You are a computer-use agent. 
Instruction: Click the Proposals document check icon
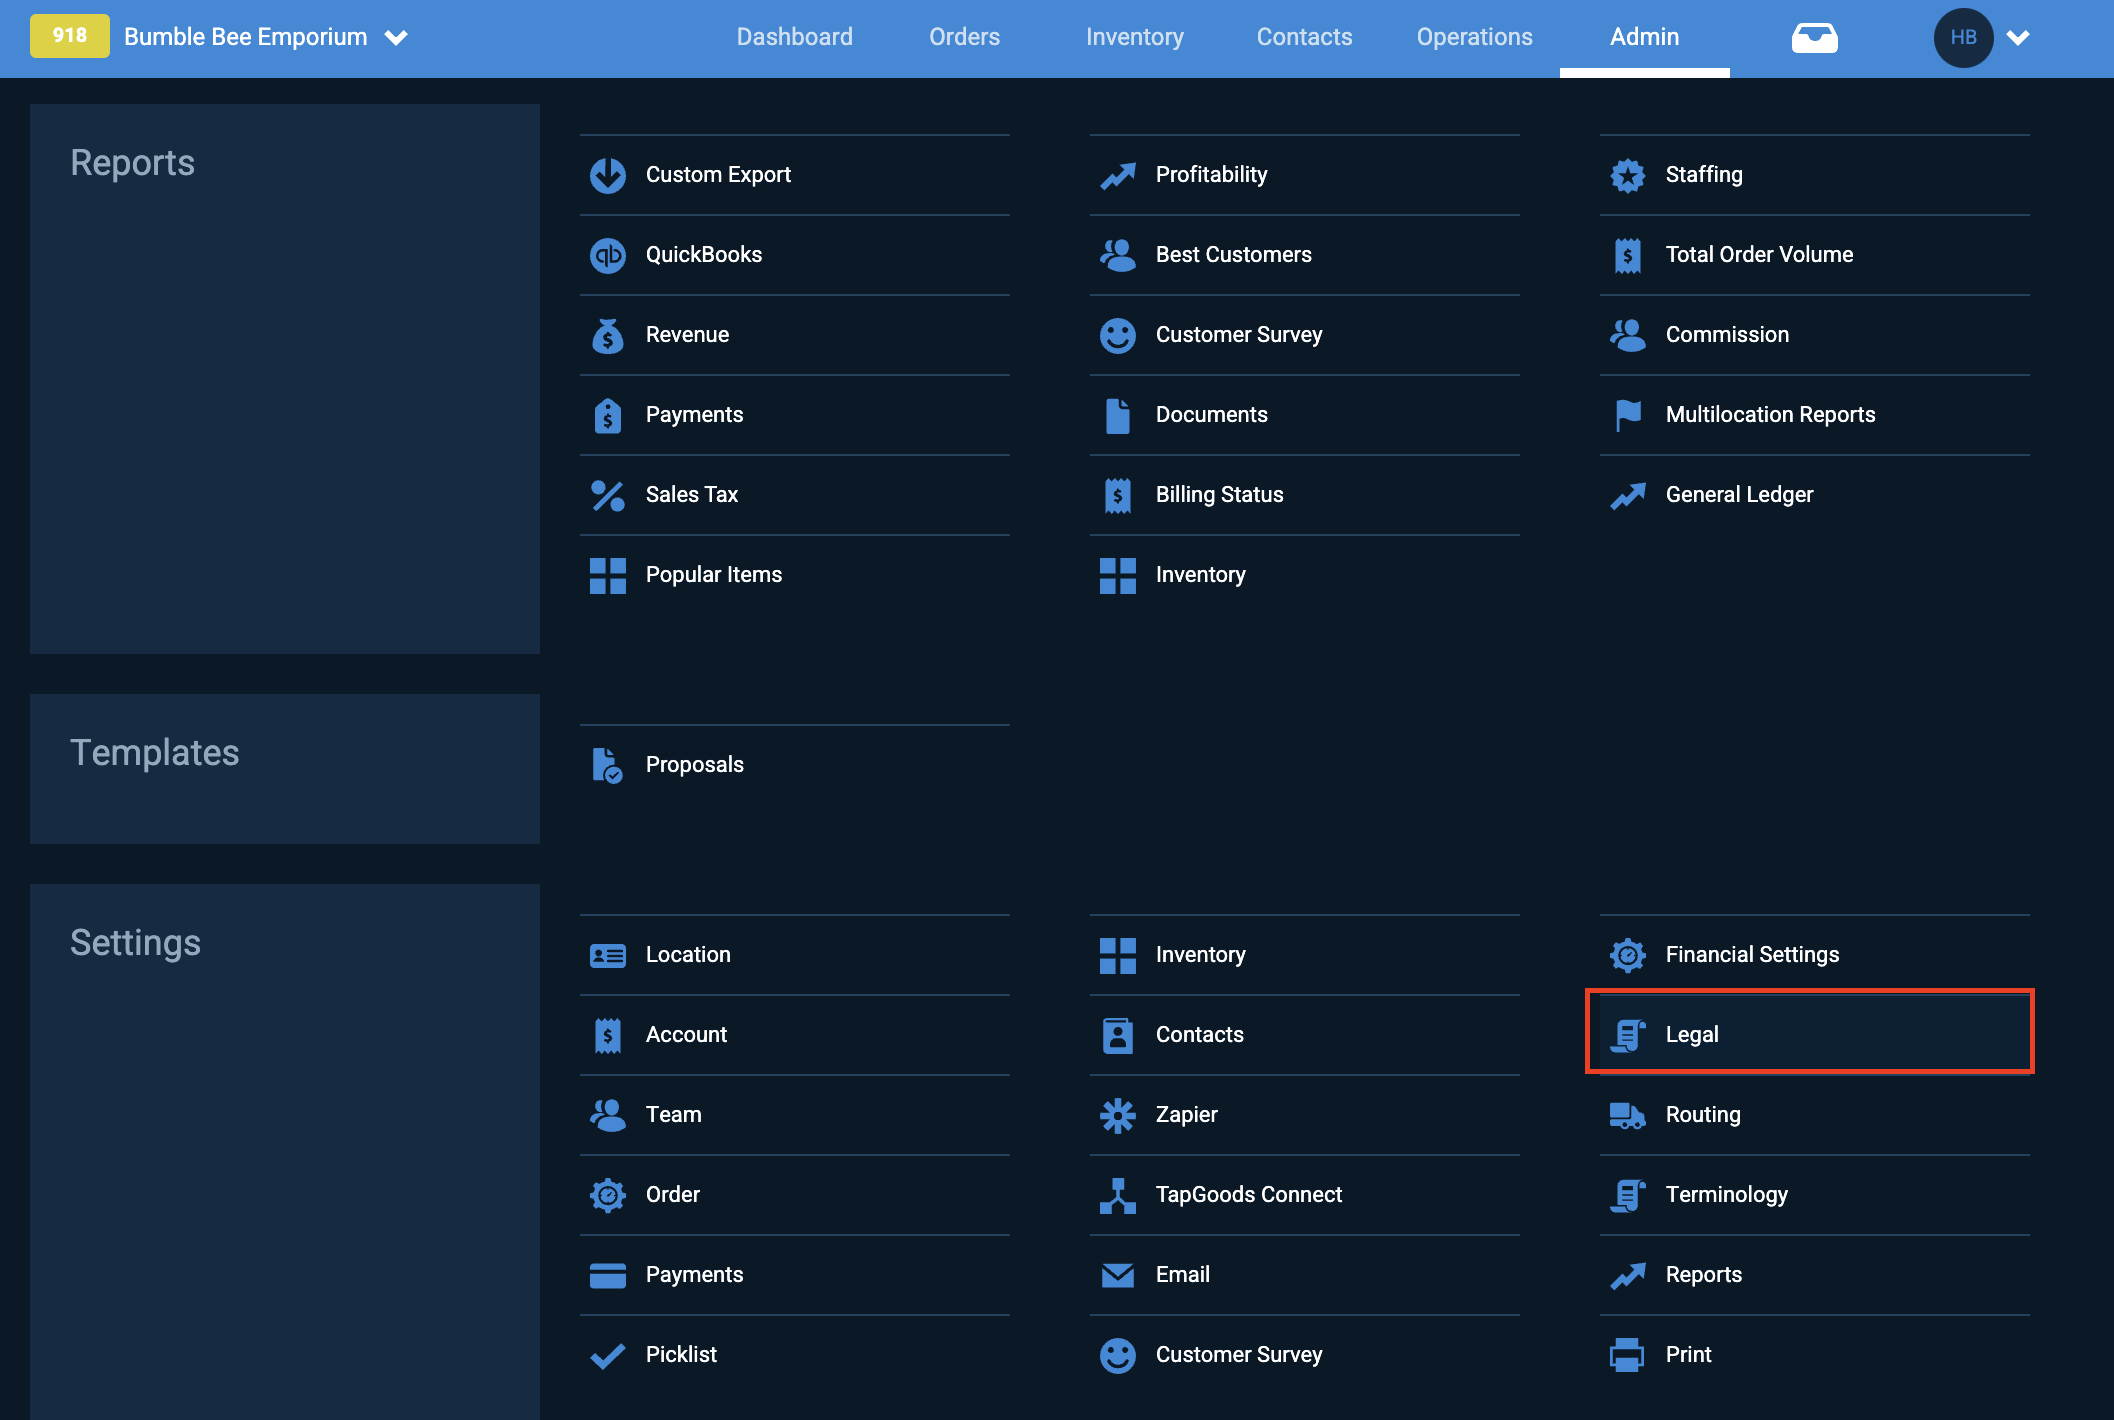pos(608,765)
